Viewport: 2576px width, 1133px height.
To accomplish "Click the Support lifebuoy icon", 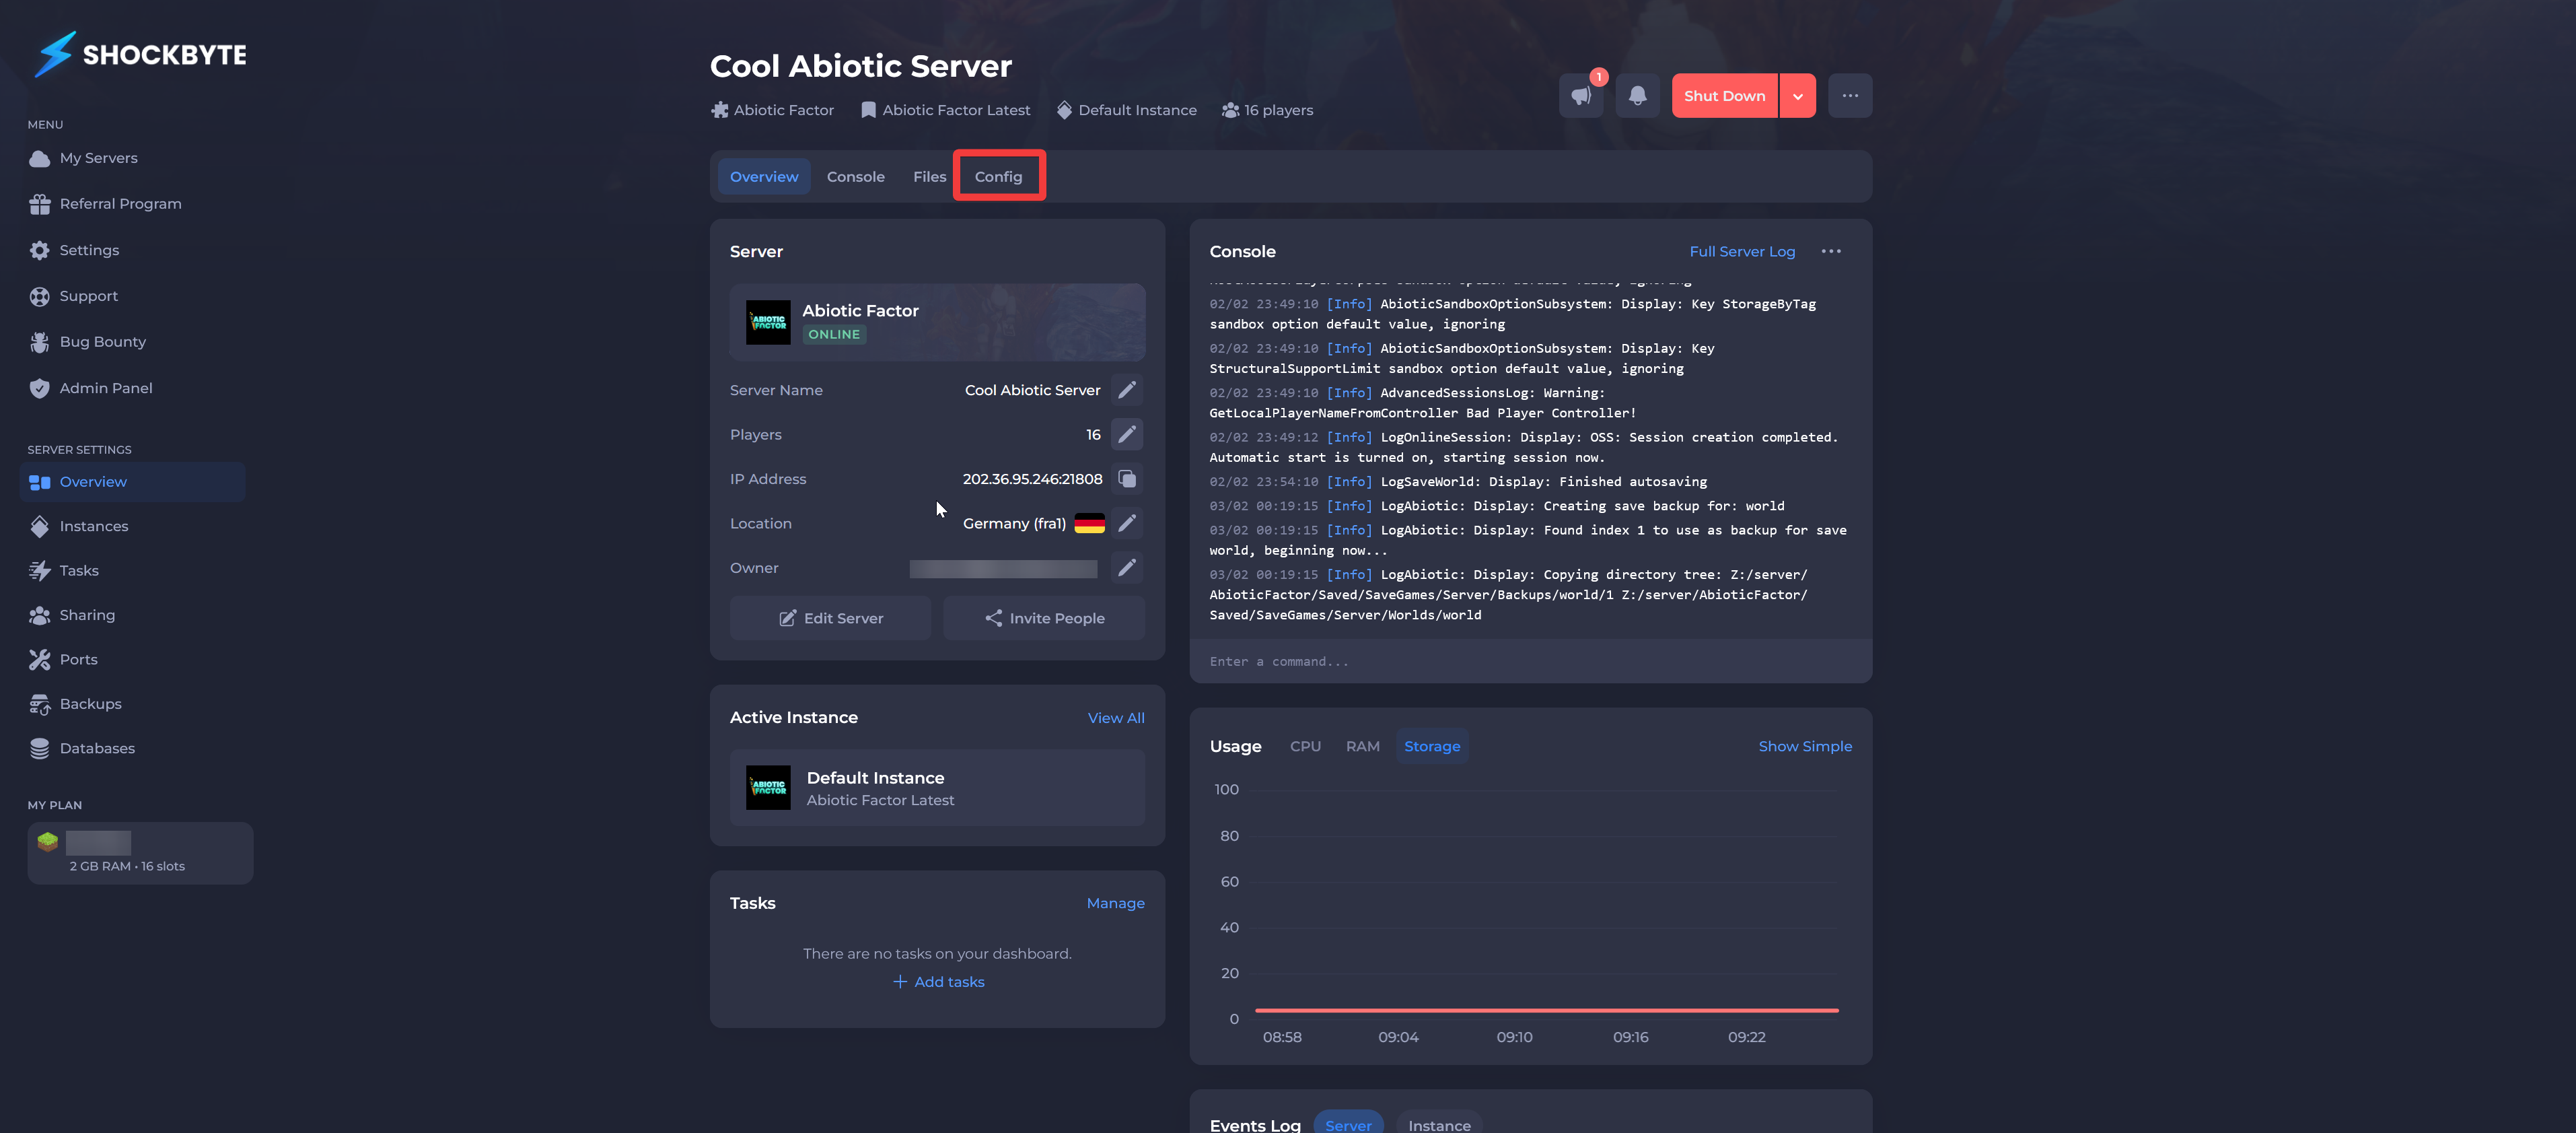I will (x=39, y=296).
